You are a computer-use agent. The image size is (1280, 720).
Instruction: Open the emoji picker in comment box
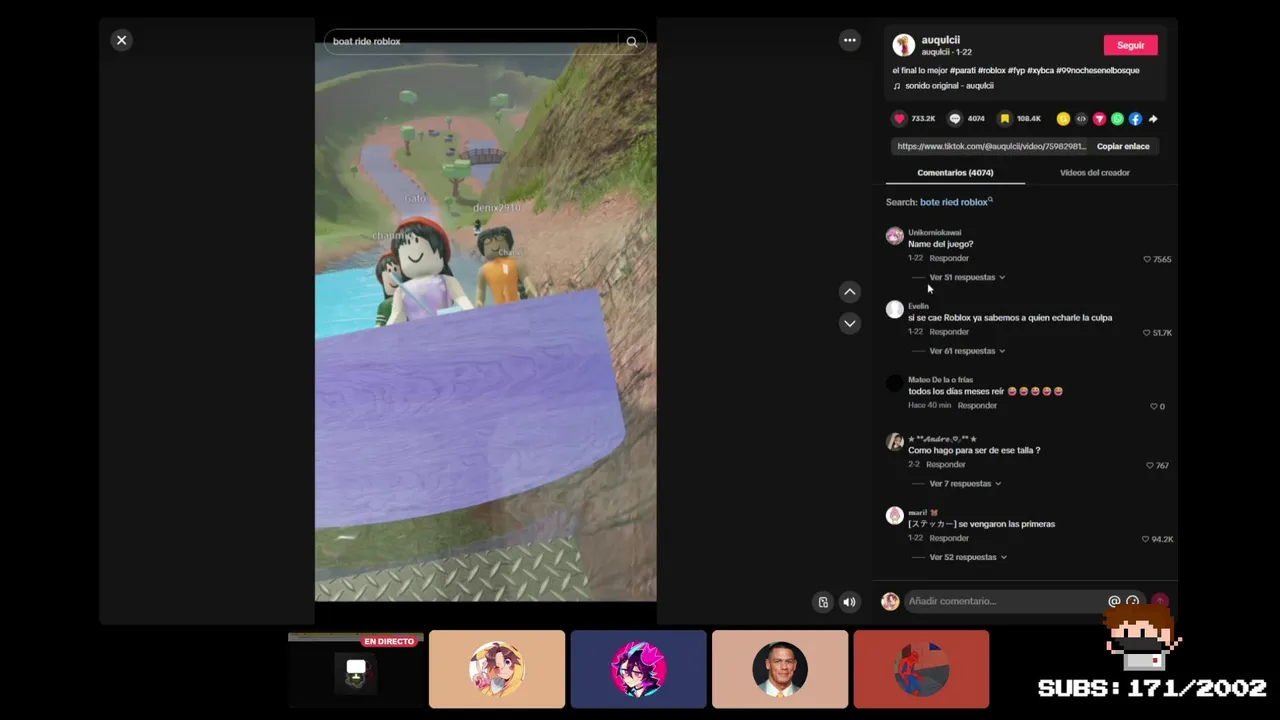(1133, 601)
